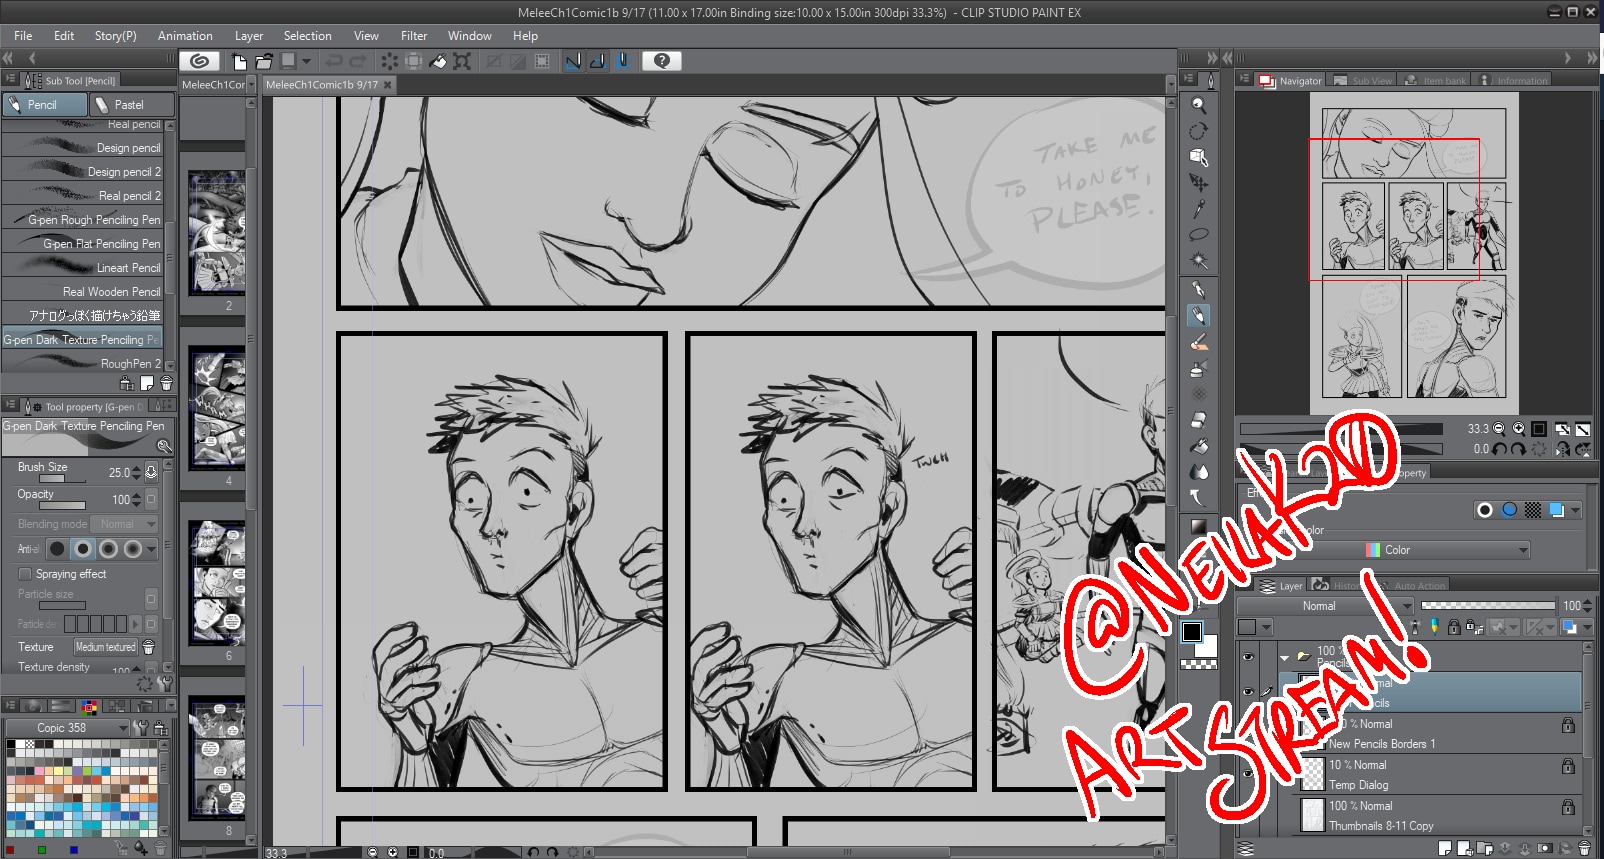
Task: Toggle Snap to Ruler command icon
Action: click(573, 61)
